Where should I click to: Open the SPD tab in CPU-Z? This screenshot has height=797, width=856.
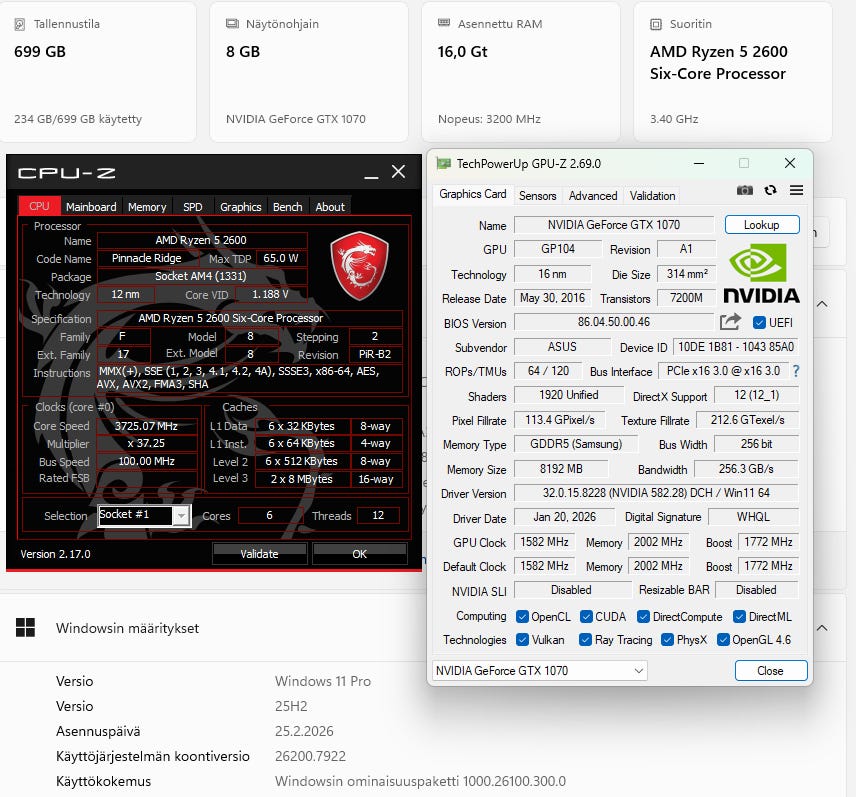pyautogui.click(x=193, y=207)
